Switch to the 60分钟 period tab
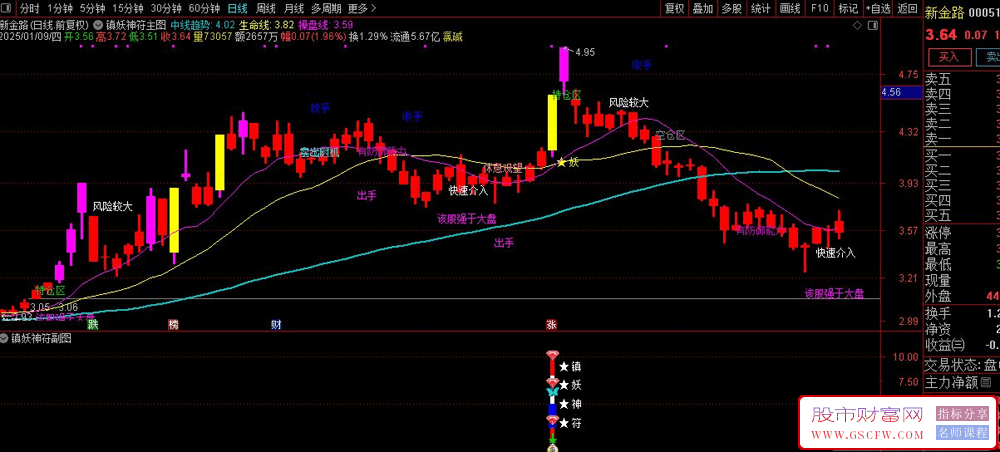The width and height of the screenshot is (1000, 452). [x=205, y=9]
